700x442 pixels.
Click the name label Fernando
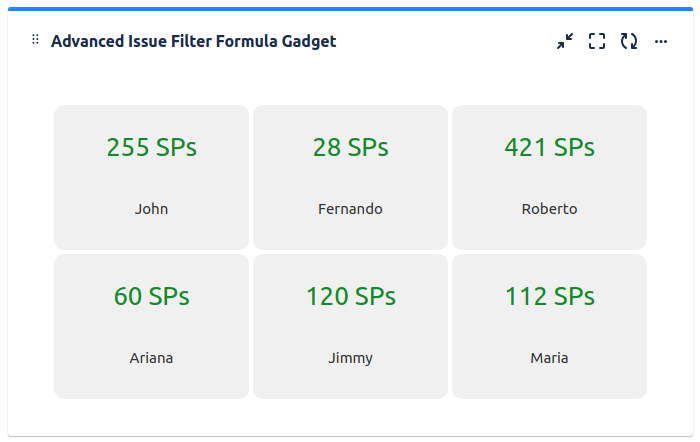pyautogui.click(x=350, y=209)
